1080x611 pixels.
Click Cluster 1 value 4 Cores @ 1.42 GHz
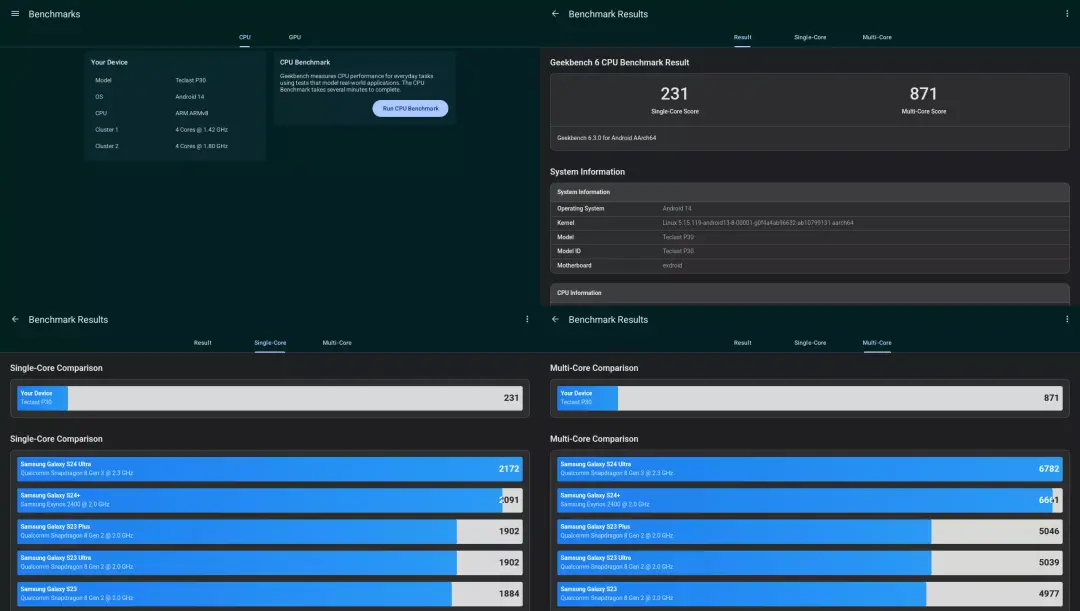tap(201, 130)
